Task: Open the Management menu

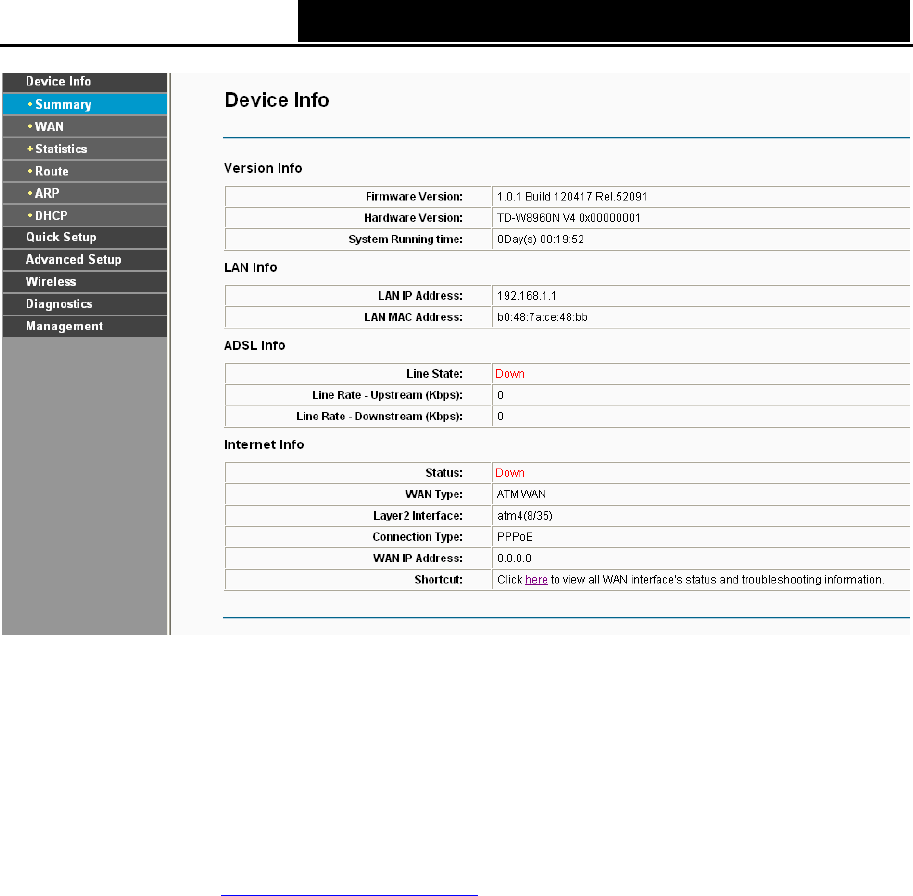Action: [84, 326]
